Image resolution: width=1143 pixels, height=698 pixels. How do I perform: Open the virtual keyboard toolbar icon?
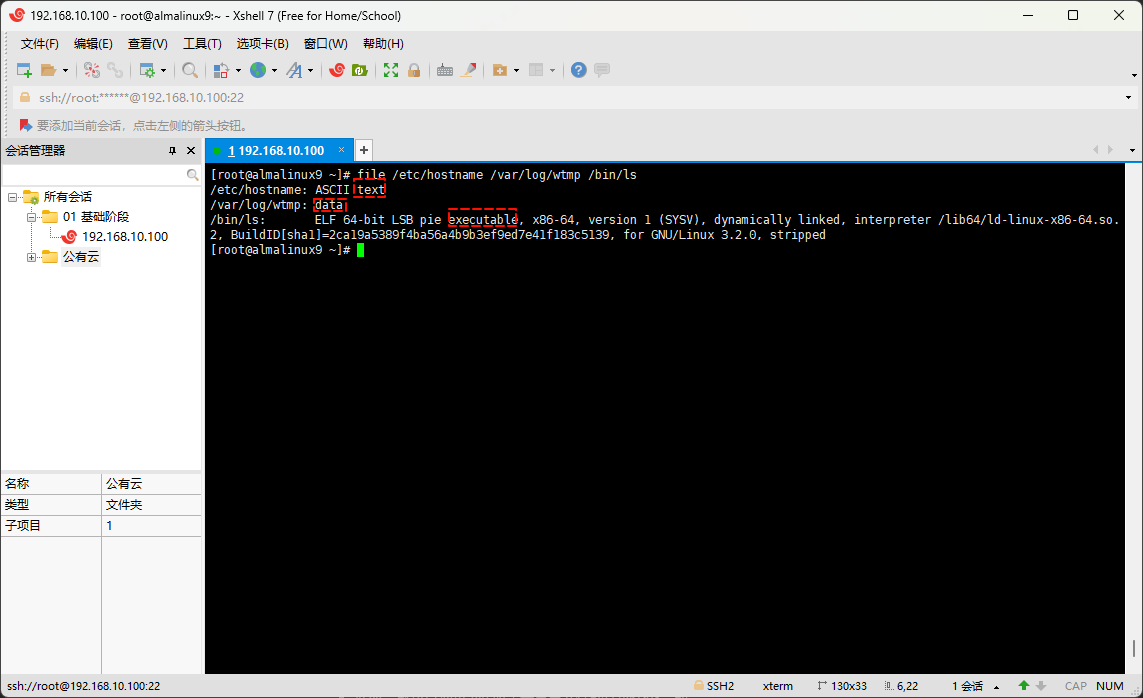[445, 70]
